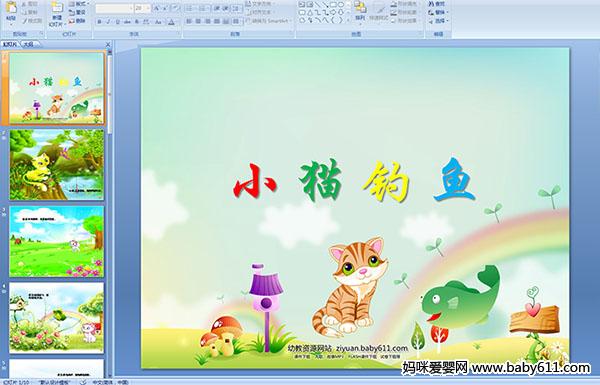Toggle Underline formatting

pyautogui.click(x=117, y=22)
